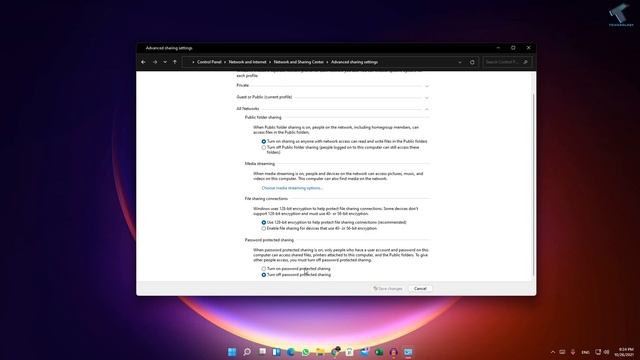Open the arrow after the Network and Sharing Center breadcrumb
This screenshot has height=360, width=640.
click(327, 62)
